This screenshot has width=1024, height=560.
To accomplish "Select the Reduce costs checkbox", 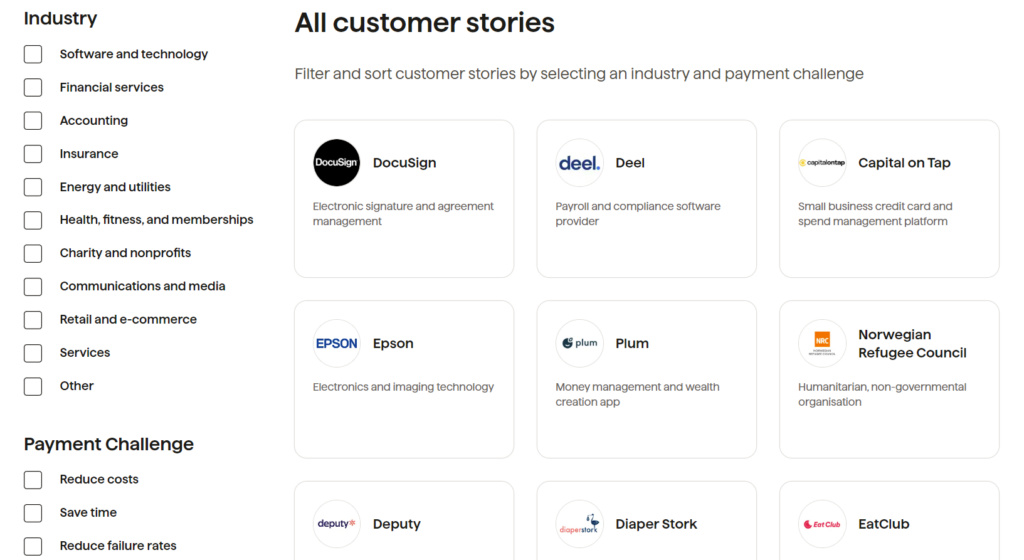I will [33, 480].
